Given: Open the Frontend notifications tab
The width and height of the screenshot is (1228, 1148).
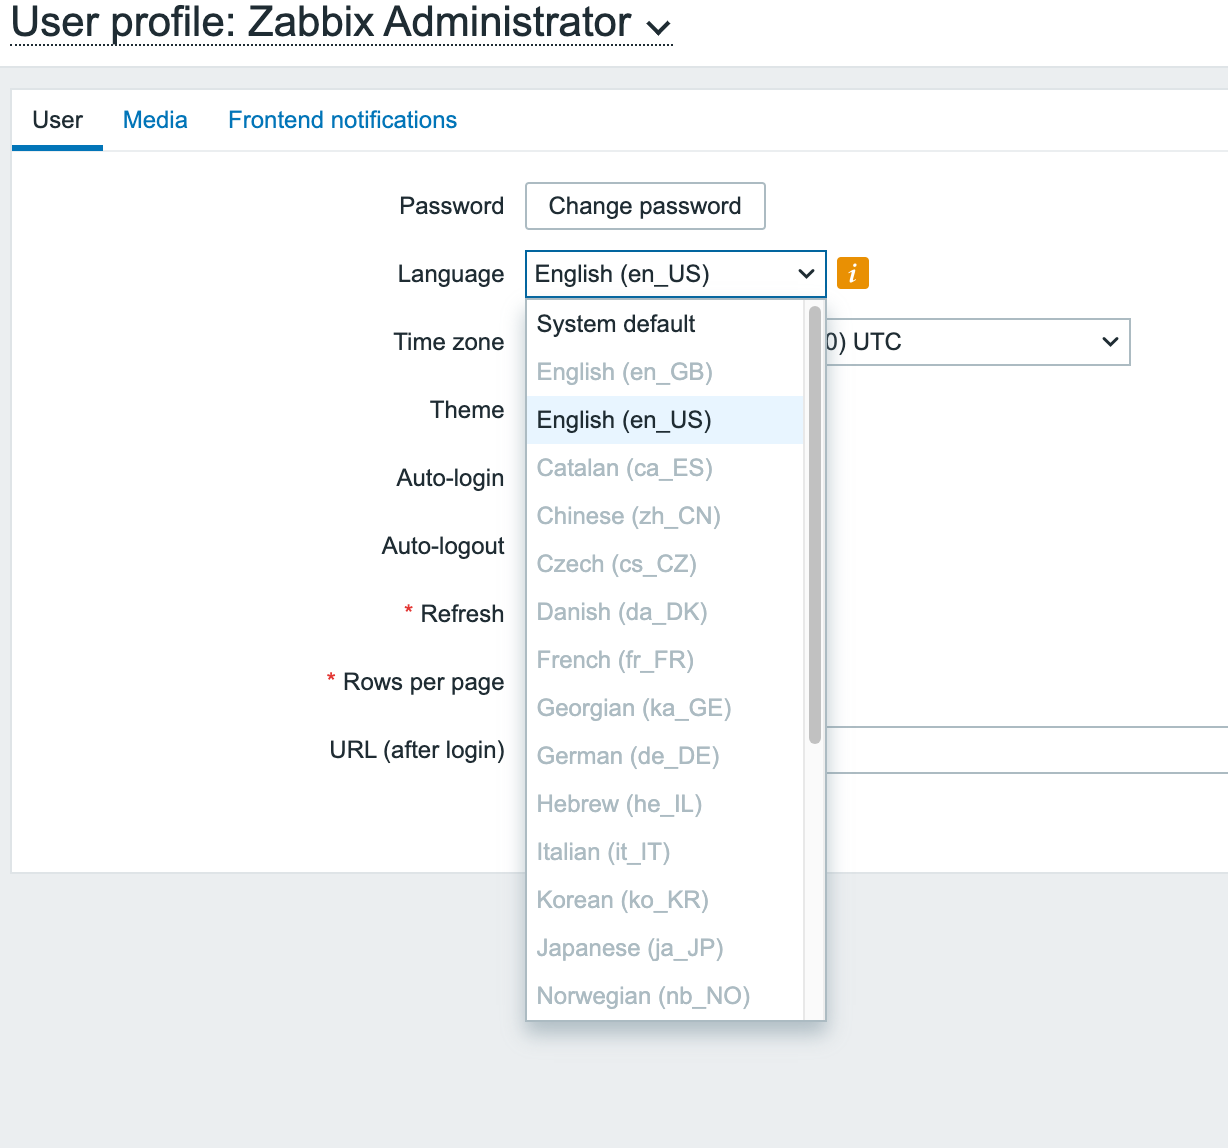Looking at the screenshot, I should coord(342,119).
